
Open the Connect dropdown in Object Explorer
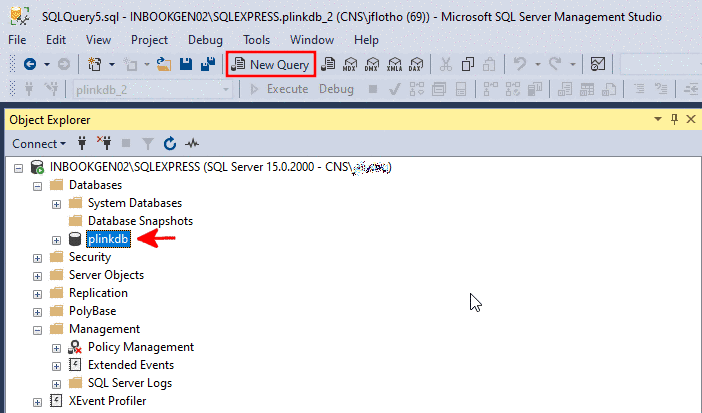point(39,144)
